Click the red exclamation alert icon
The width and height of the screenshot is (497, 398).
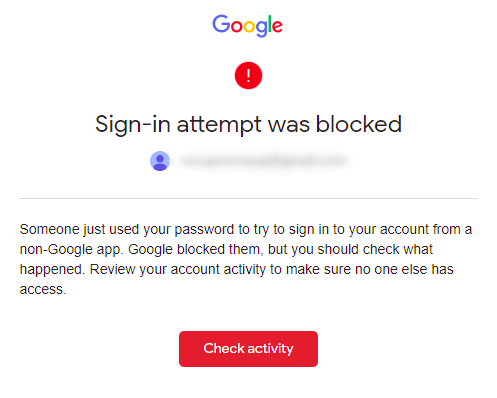click(x=248, y=75)
